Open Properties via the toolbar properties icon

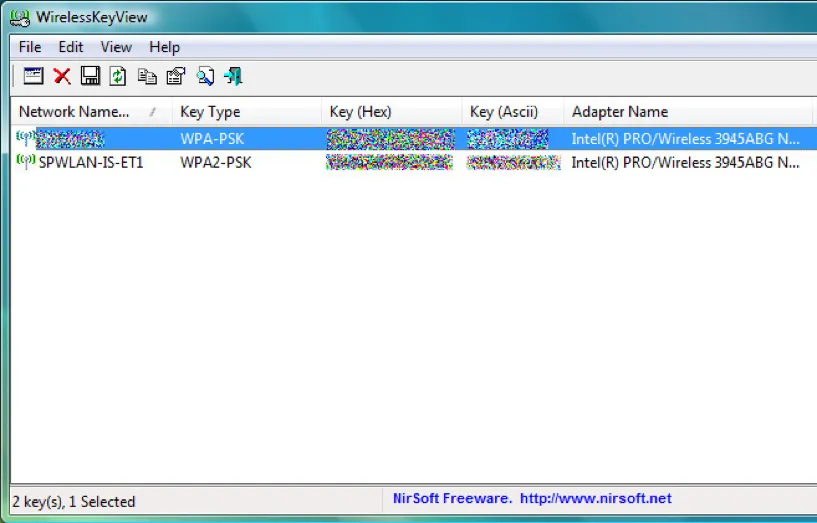click(x=176, y=76)
